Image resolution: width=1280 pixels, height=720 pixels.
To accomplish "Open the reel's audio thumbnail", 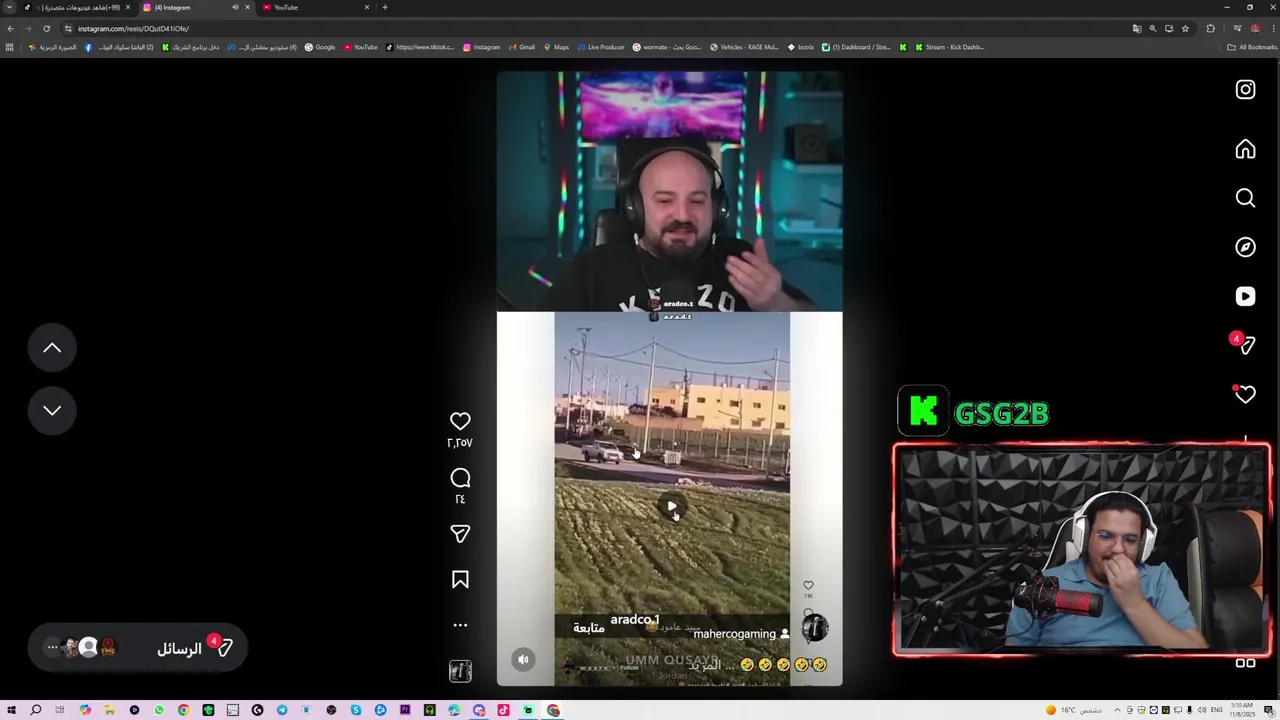I will pos(460,671).
